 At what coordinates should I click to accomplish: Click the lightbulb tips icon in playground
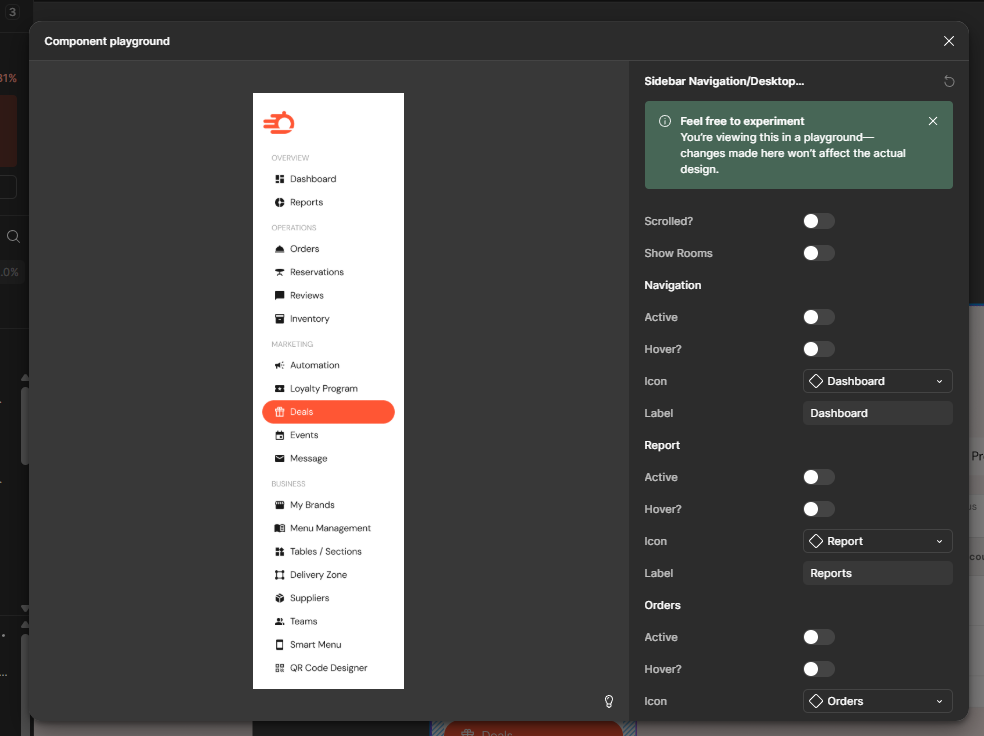point(609,701)
